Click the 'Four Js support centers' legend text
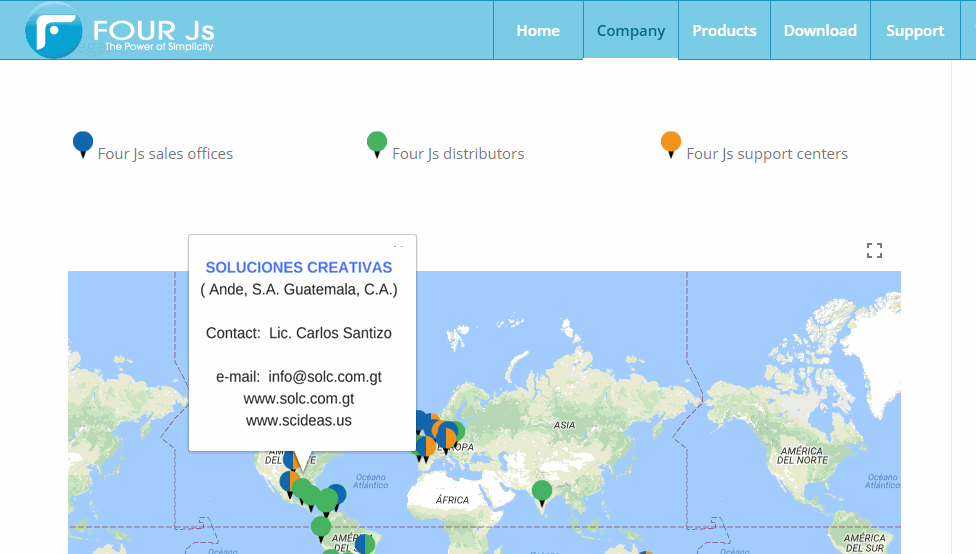Viewport: 976px width, 554px height. click(x=767, y=154)
